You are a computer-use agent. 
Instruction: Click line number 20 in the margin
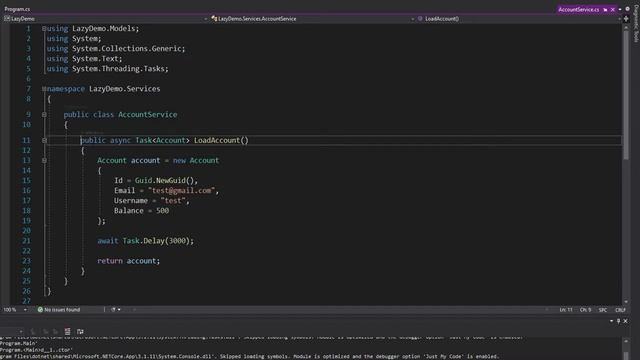click(26, 231)
